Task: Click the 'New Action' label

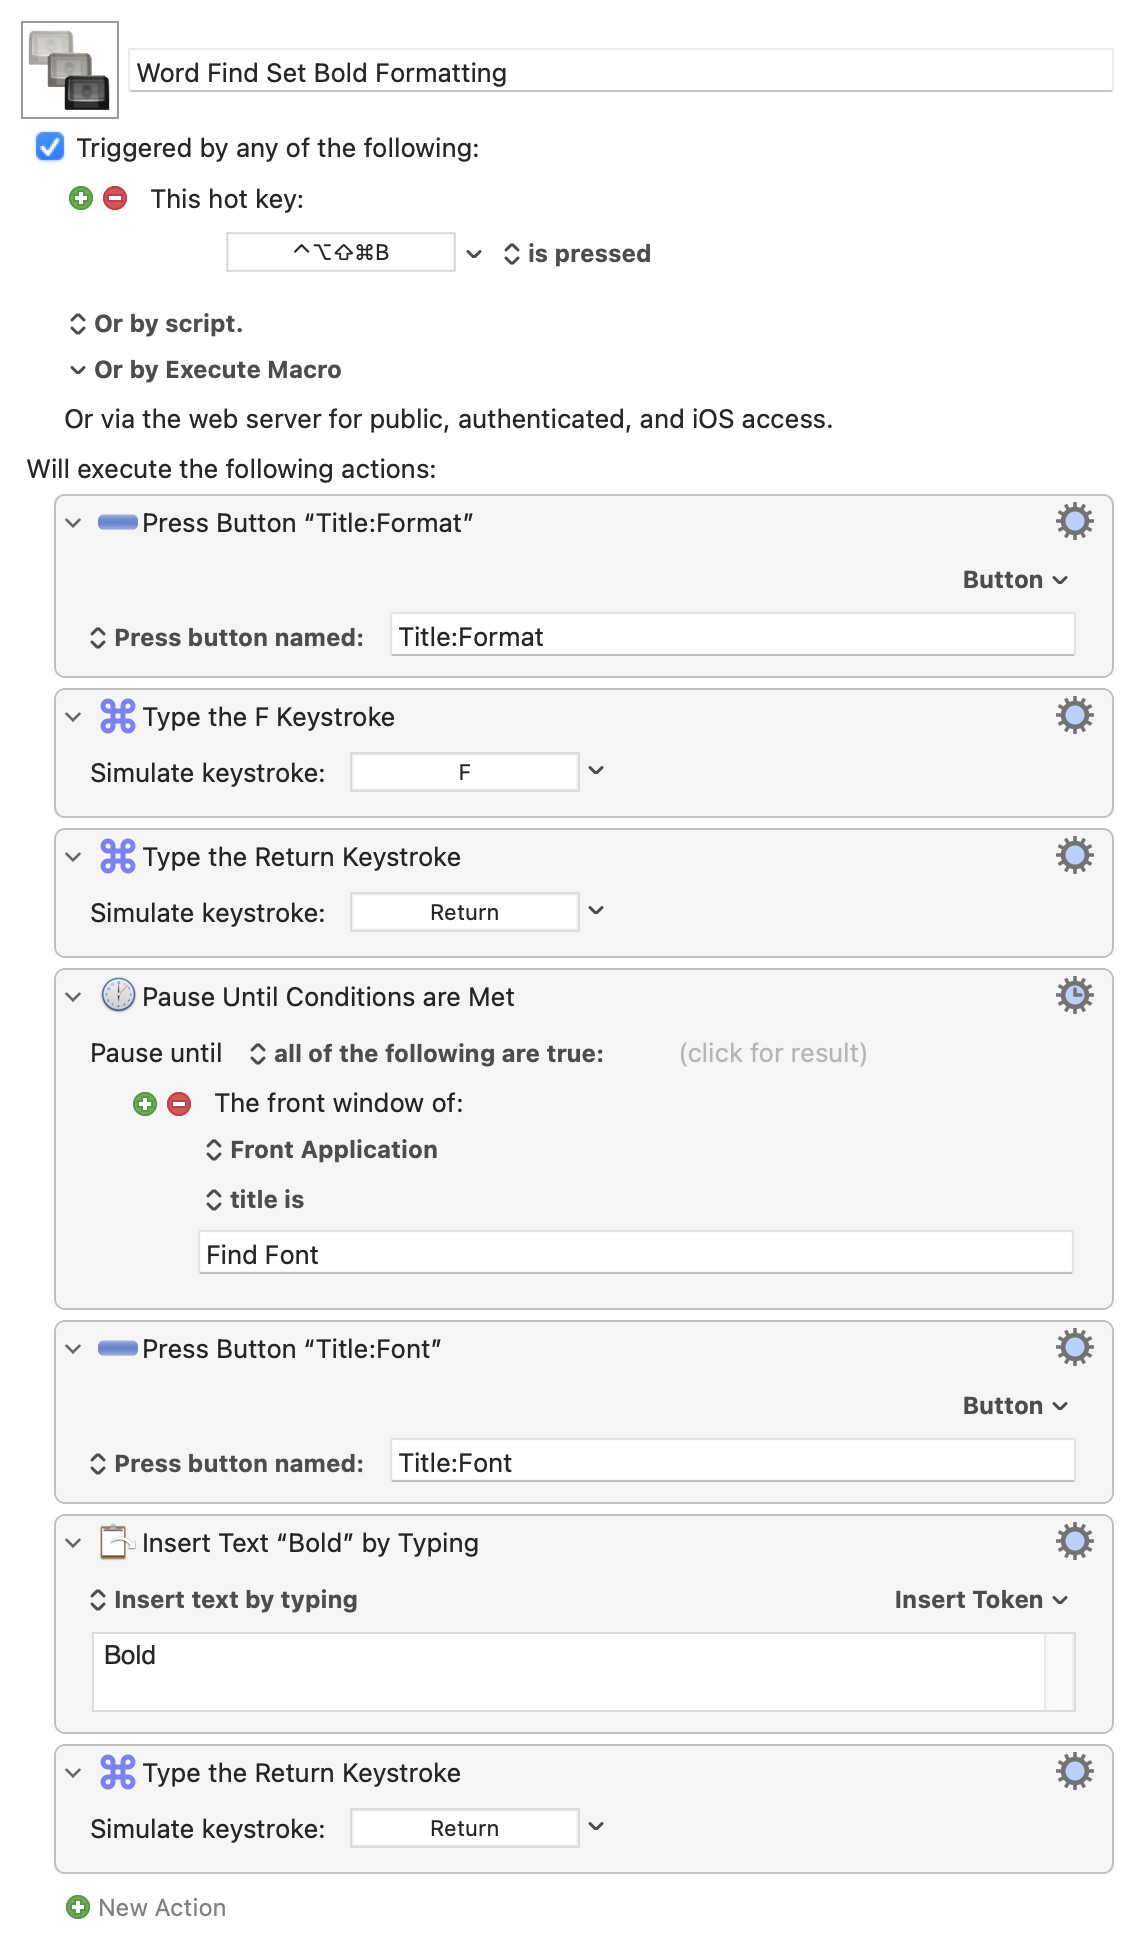Action: coord(162,1908)
